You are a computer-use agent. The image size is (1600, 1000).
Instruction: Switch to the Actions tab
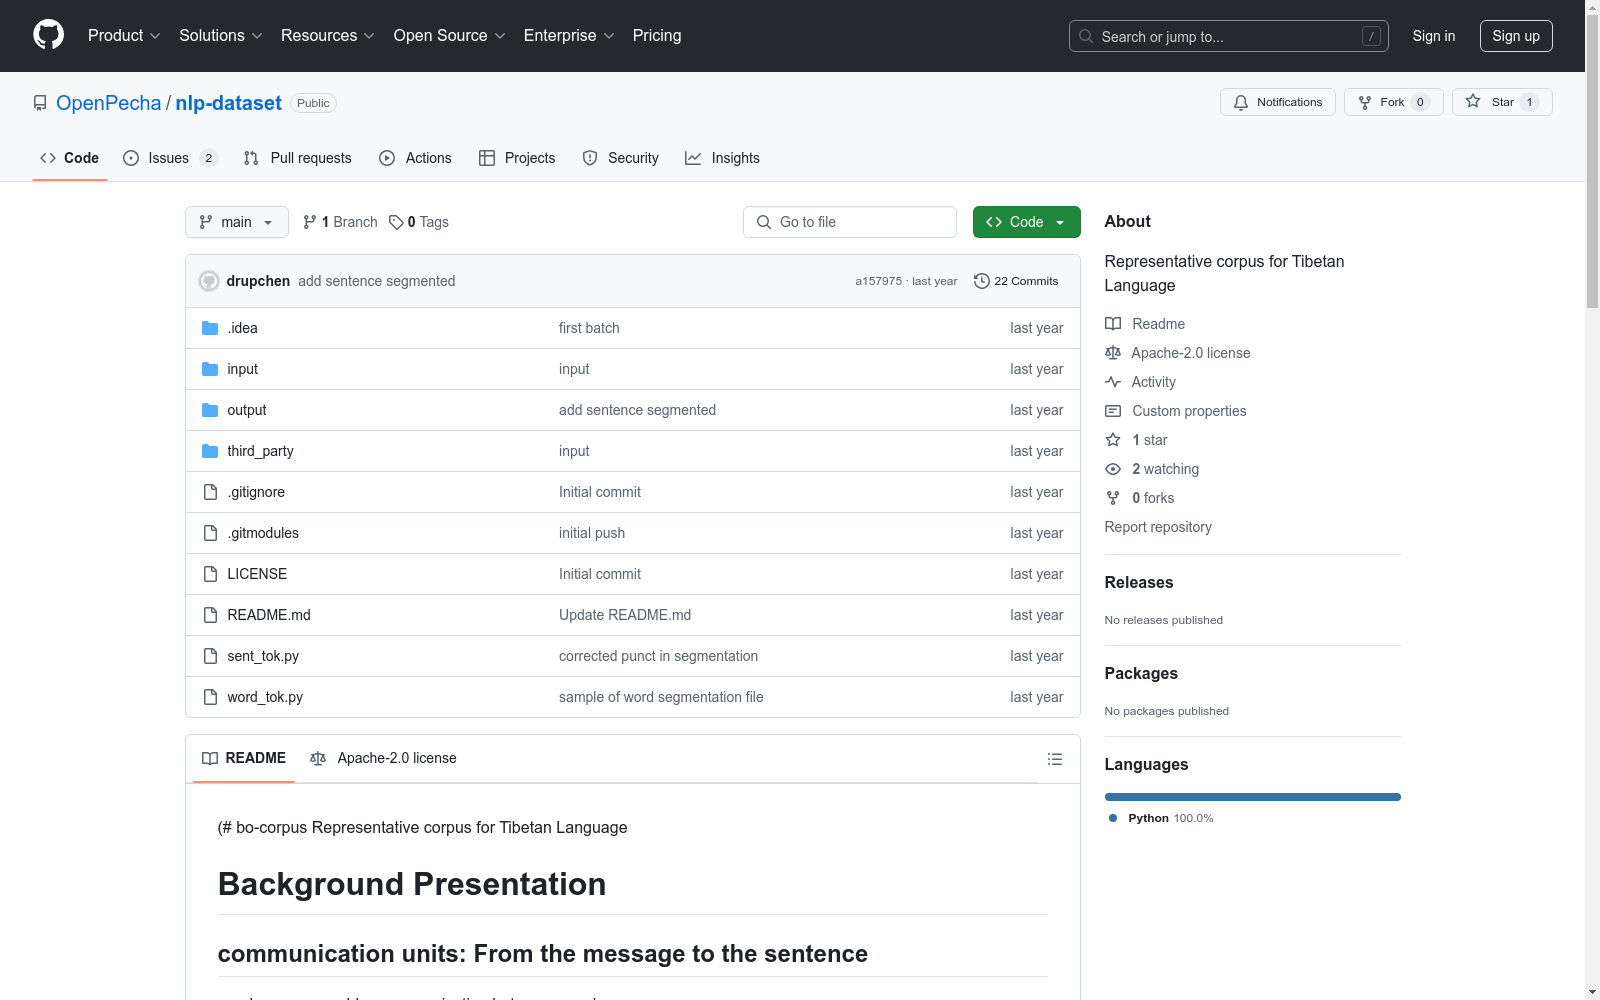coord(415,158)
